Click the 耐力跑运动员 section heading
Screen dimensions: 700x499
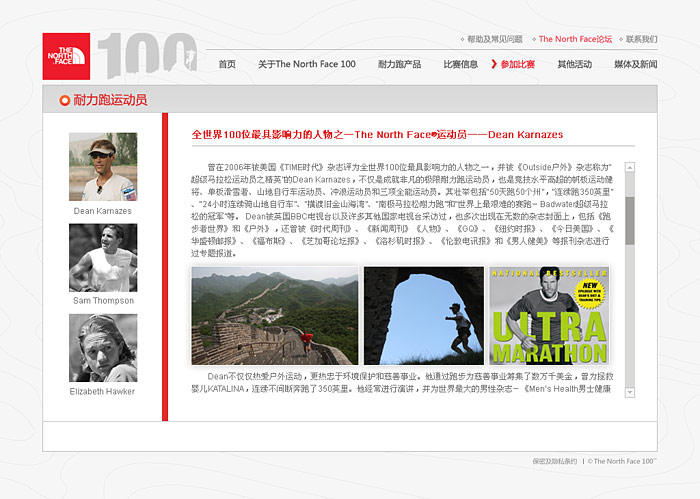[110, 100]
